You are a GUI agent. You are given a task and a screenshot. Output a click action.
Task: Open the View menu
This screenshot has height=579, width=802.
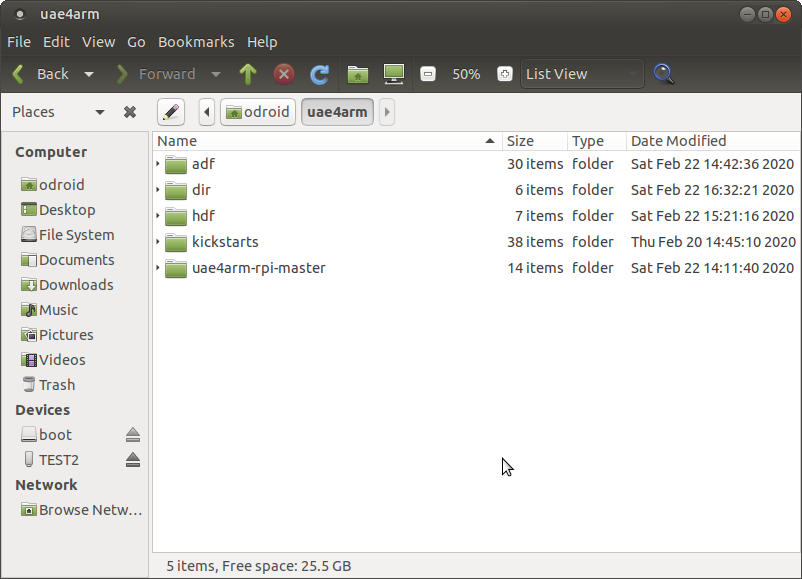tap(98, 42)
